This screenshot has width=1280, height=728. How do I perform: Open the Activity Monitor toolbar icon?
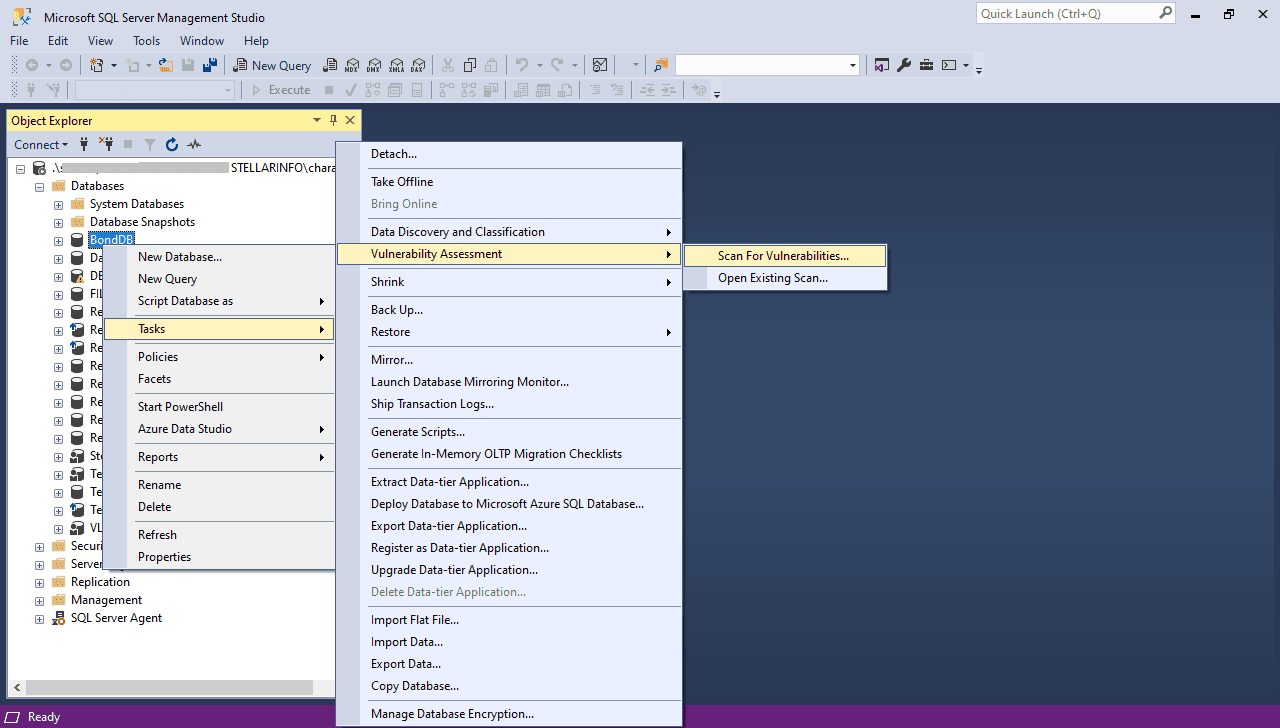(x=600, y=65)
